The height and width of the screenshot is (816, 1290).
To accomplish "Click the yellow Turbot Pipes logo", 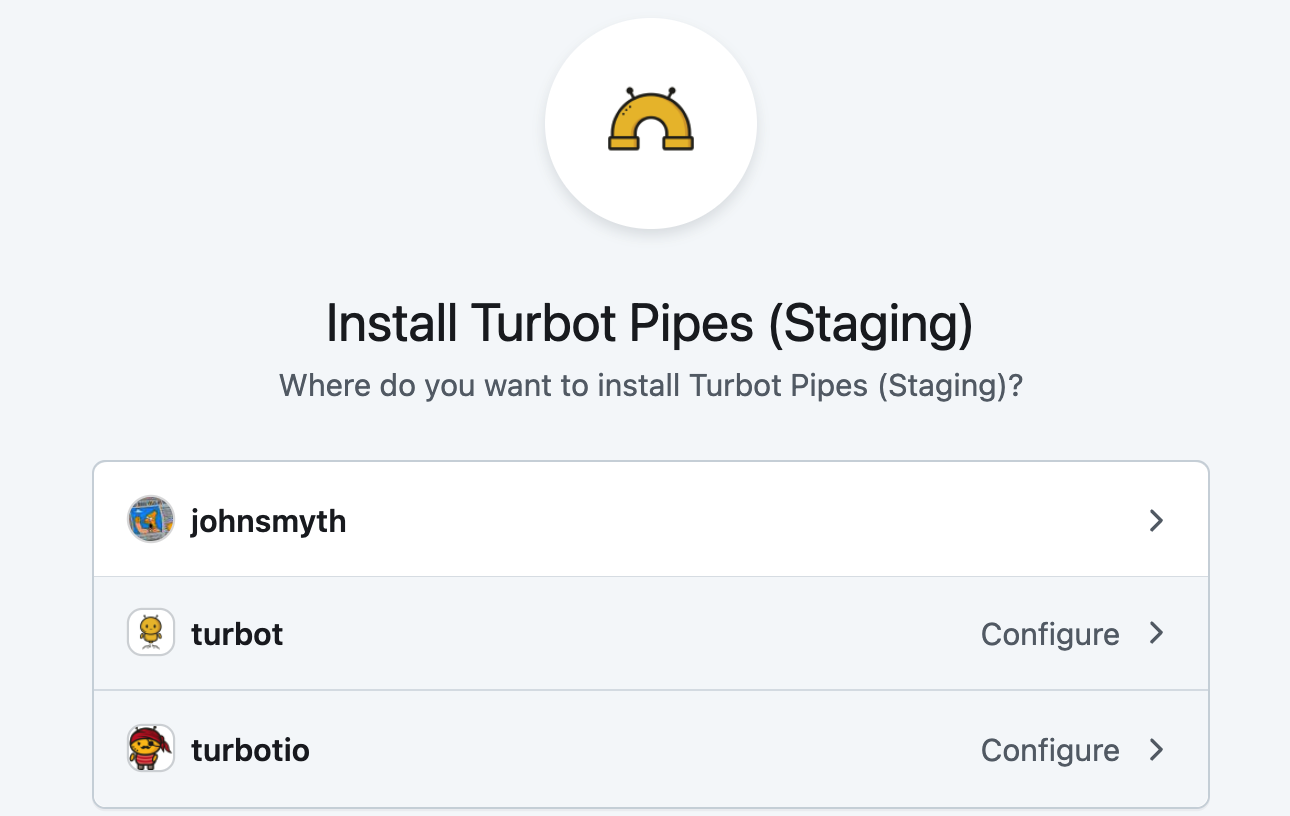I will 651,120.
